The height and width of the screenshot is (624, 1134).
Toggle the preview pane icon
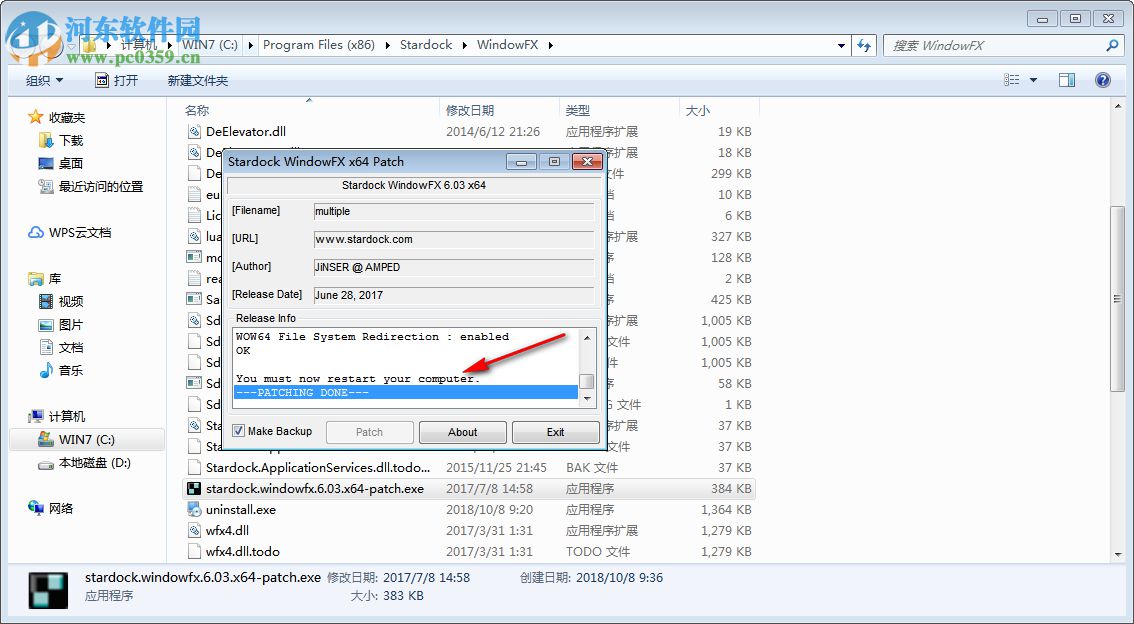[1066, 79]
